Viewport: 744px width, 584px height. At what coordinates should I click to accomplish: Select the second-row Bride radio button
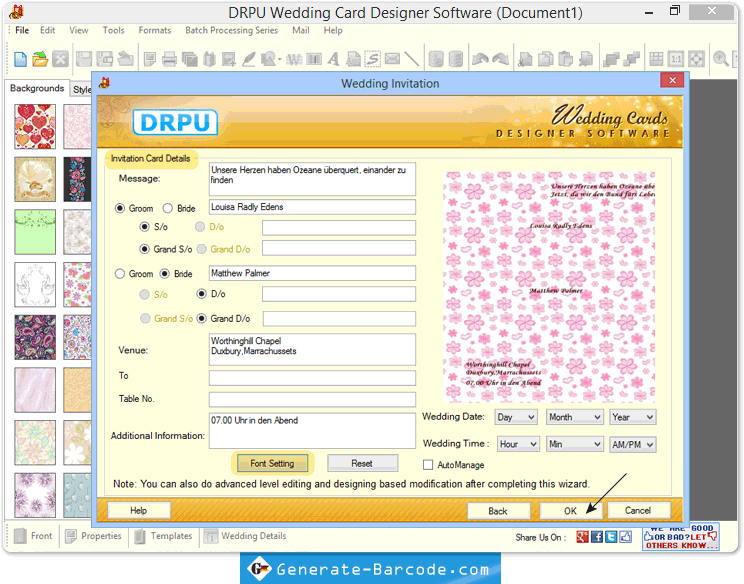pyautogui.click(x=165, y=274)
